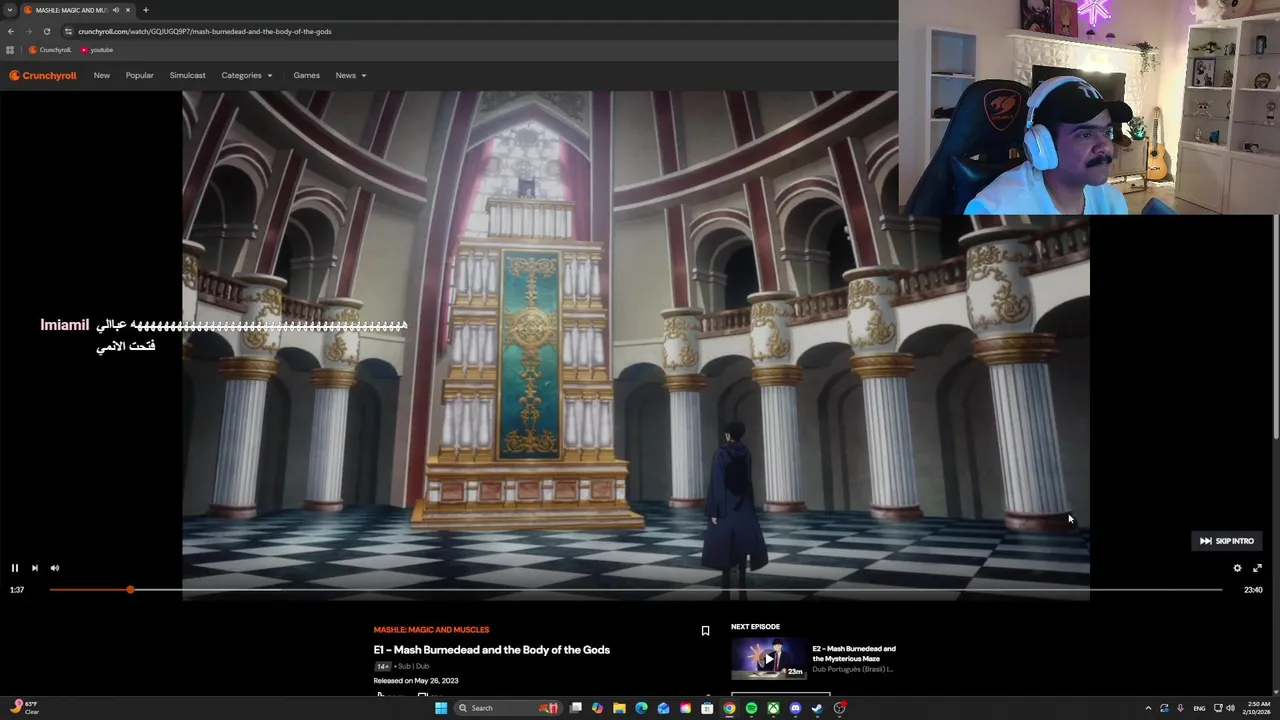Open Steam from the taskbar

[x=817, y=708]
